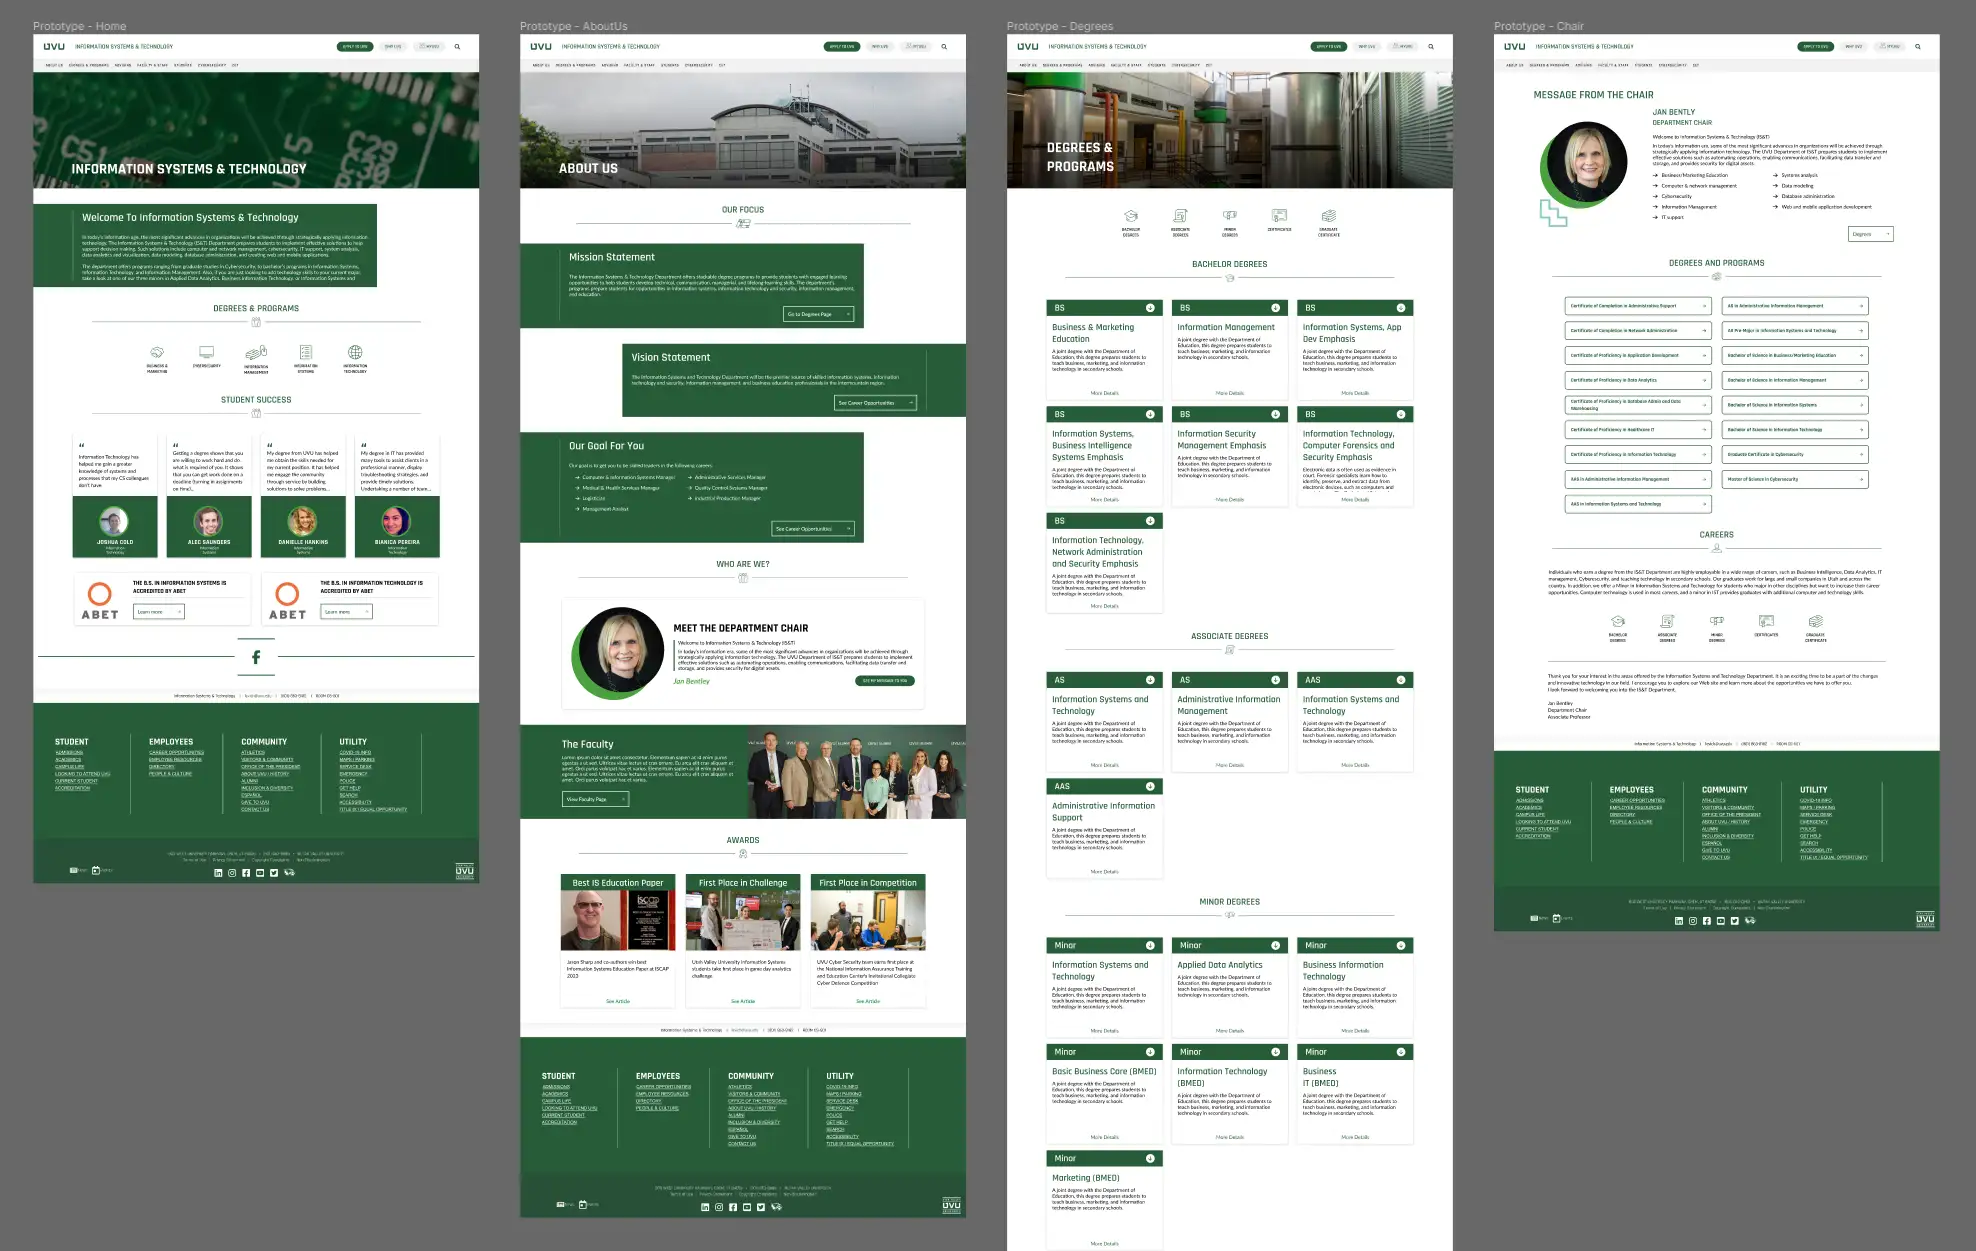Viewport: 1976px width, 1251px height.
Task: Click the Minor Degrees icon in Degrees frame
Action: (x=1230, y=216)
